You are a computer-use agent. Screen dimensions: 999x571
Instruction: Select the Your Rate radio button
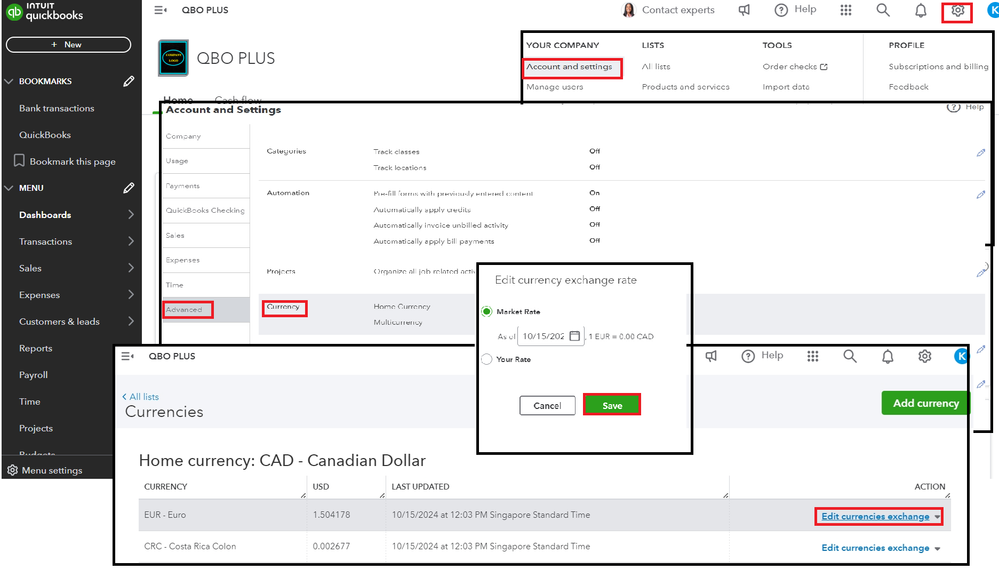(487, 359)
